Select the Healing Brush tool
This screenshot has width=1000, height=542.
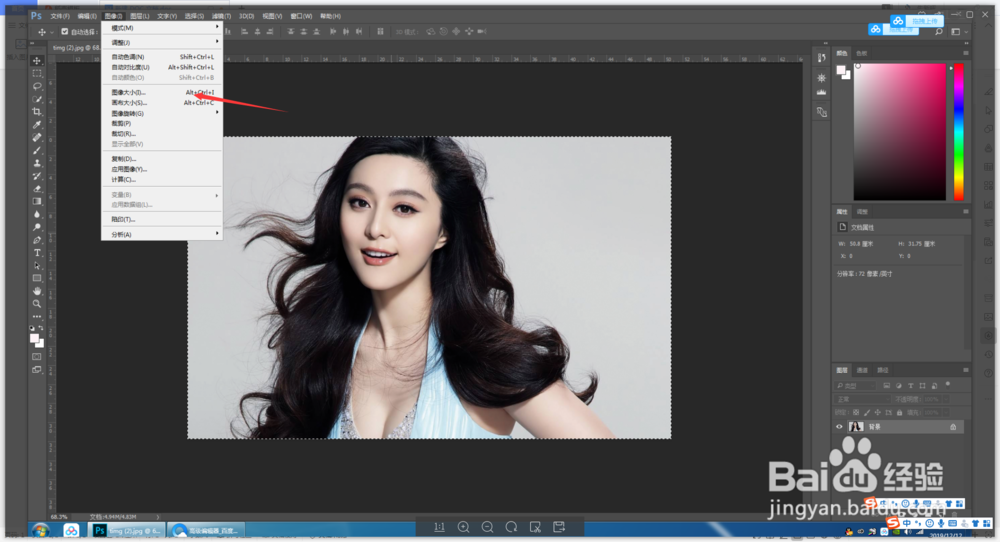37,137
